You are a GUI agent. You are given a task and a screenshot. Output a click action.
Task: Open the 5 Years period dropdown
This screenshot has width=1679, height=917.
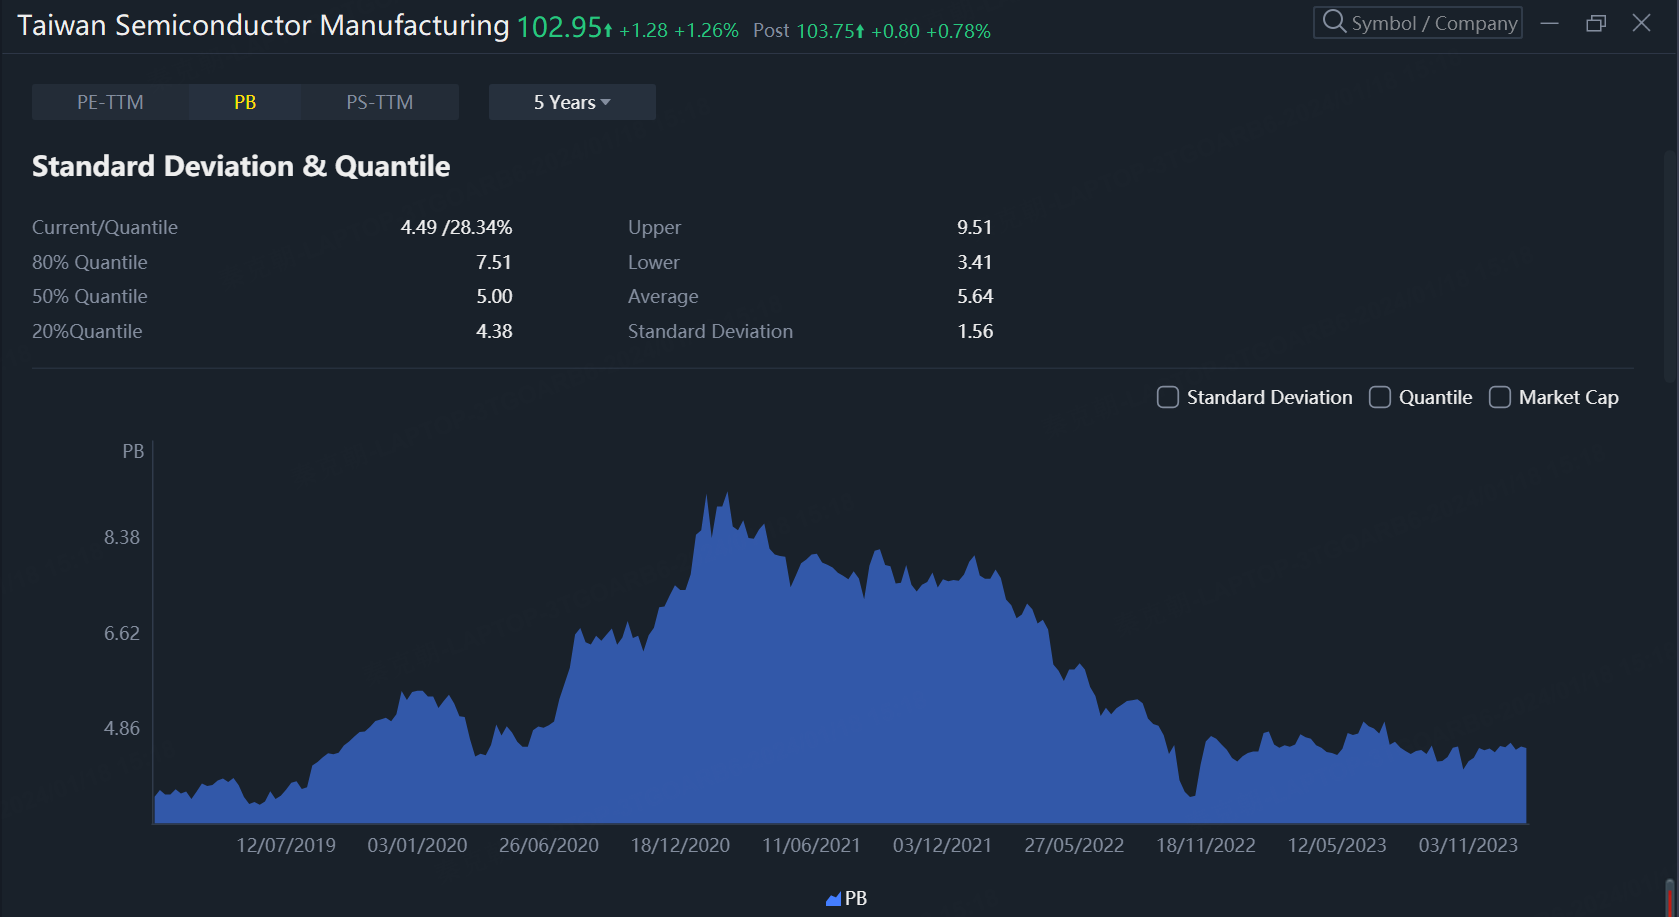(572, 102)
